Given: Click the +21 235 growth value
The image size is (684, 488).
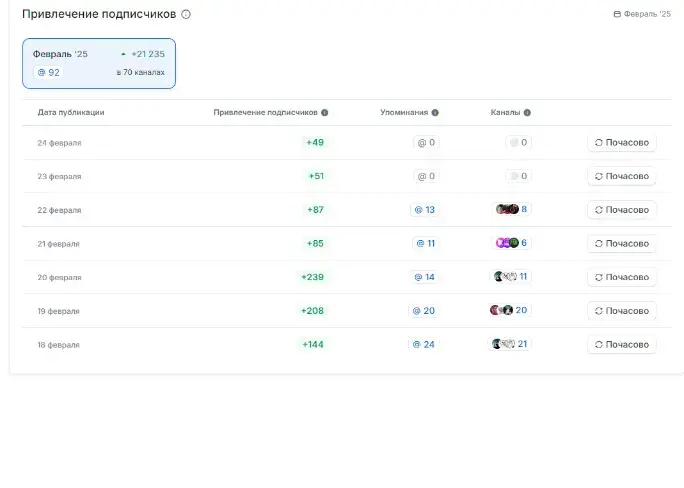Looking at the screenshot, I should pyautogui.click(x=148, y=54).
